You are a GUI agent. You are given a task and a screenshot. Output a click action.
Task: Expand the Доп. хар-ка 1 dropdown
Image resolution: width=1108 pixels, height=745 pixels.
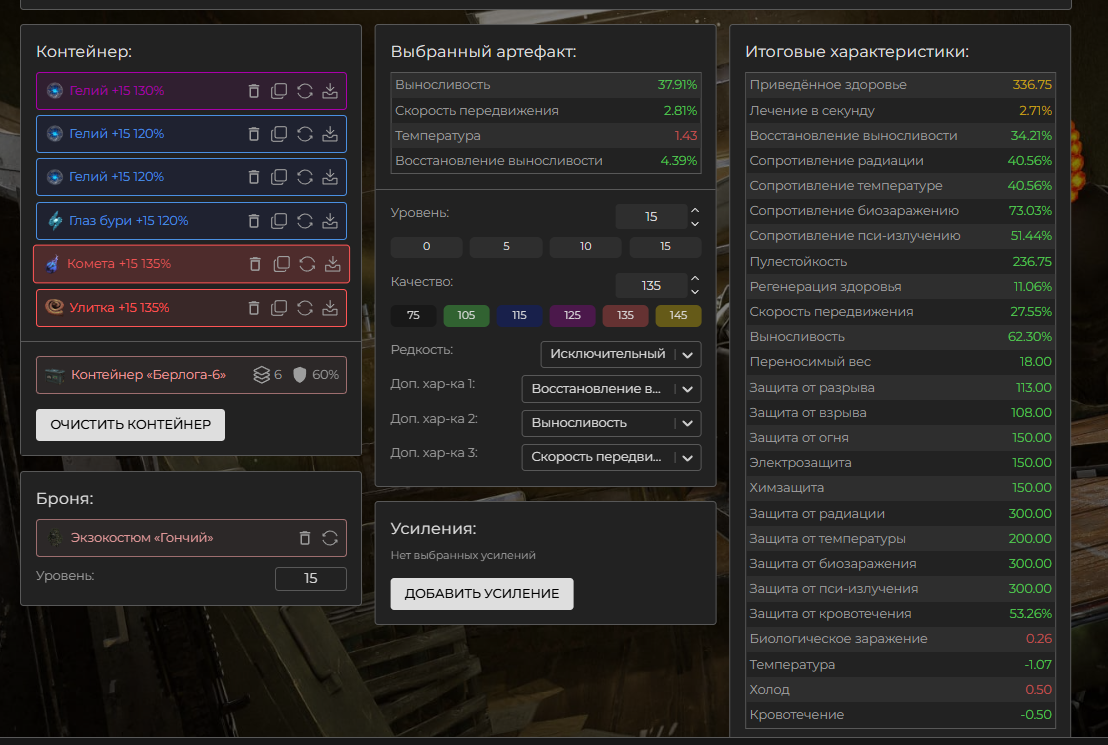point(611,388)
